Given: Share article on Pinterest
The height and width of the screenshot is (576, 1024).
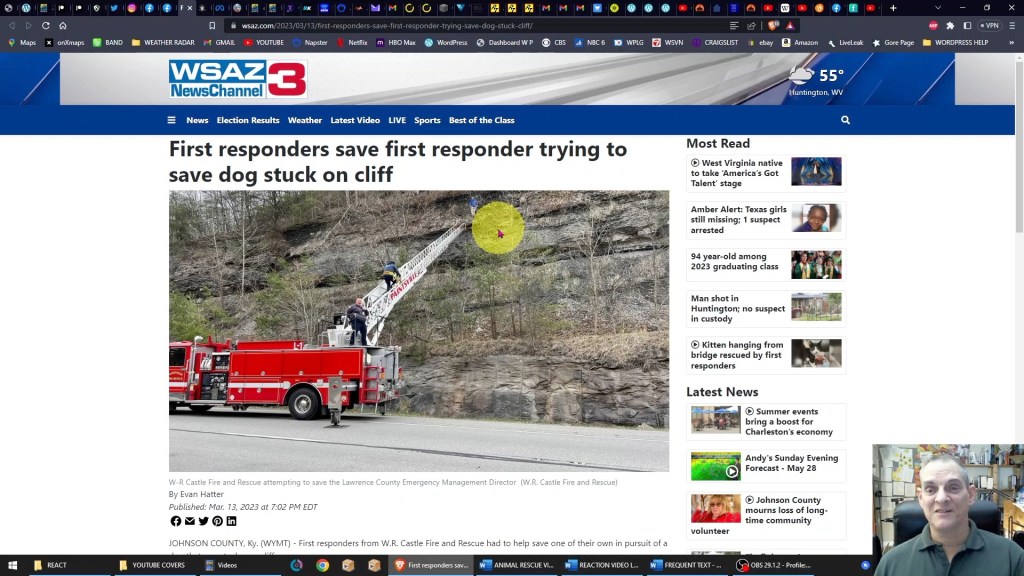Looking at the screenshot, I should click(x=217, y=521).
